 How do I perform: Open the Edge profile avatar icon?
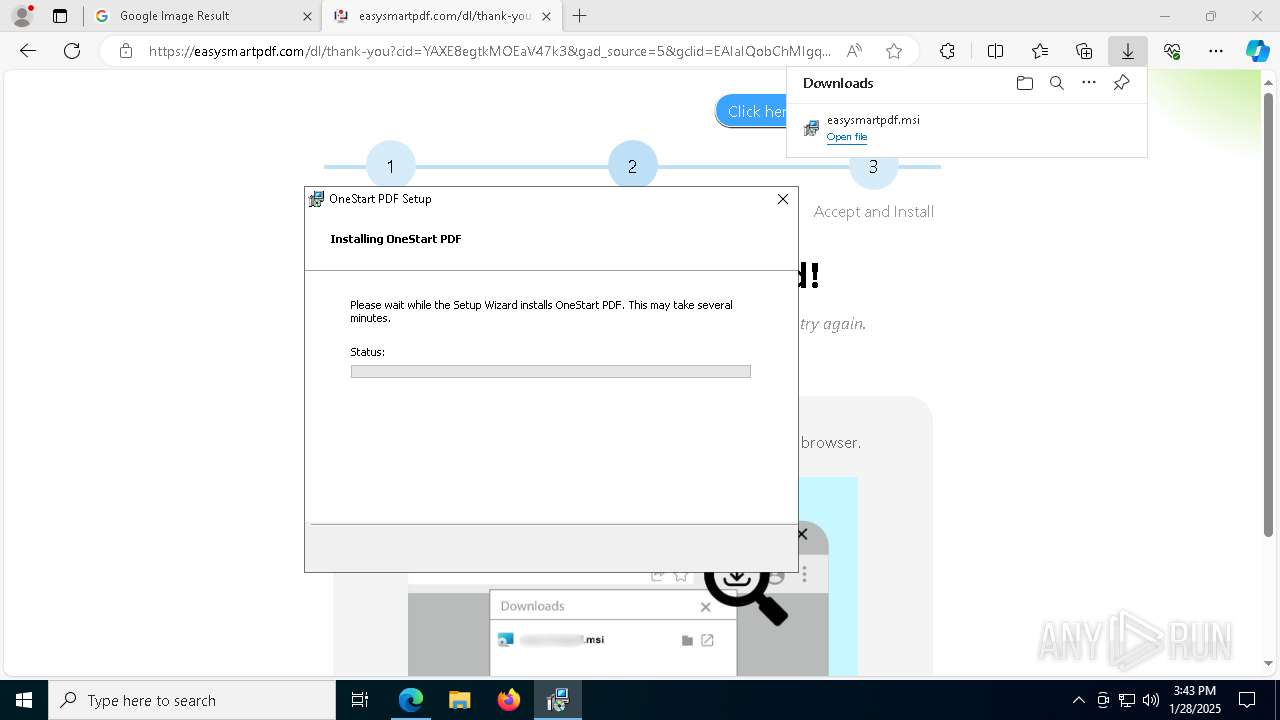pos(21,16)
